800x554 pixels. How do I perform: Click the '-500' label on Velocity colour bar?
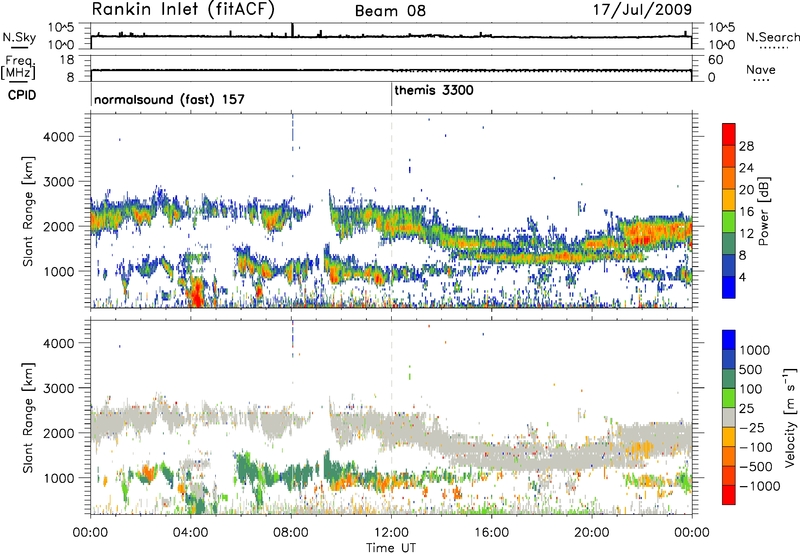pyautogui.click(x=756, y=466)
